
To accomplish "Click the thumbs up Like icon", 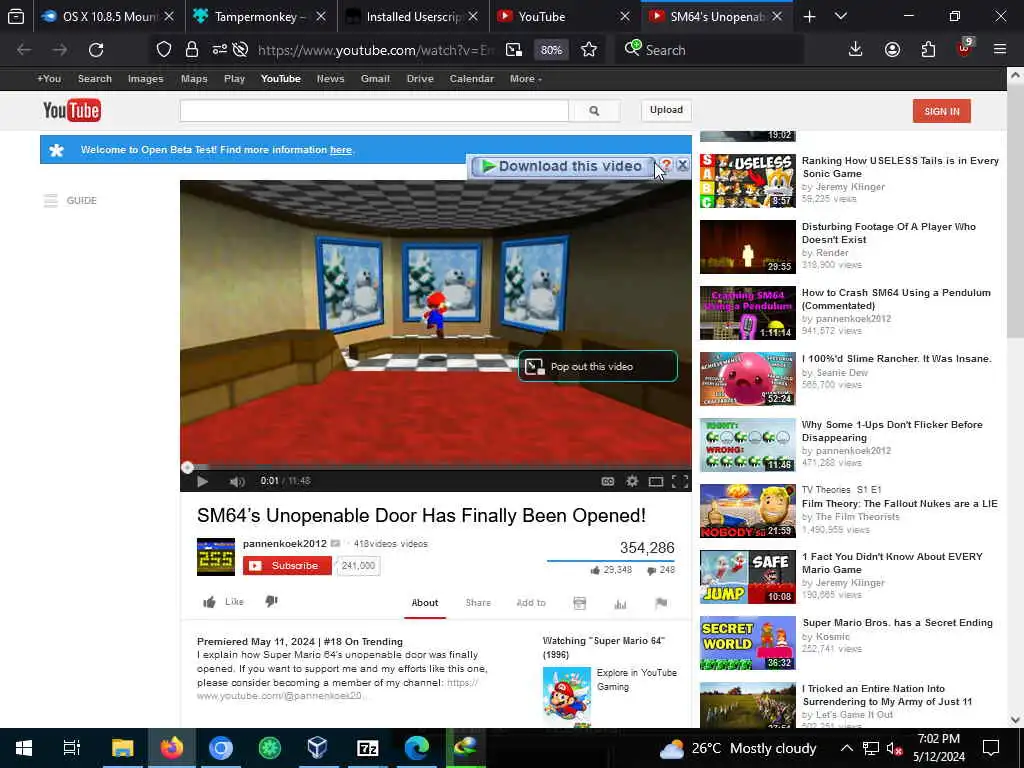I will [x=210, y=602].
